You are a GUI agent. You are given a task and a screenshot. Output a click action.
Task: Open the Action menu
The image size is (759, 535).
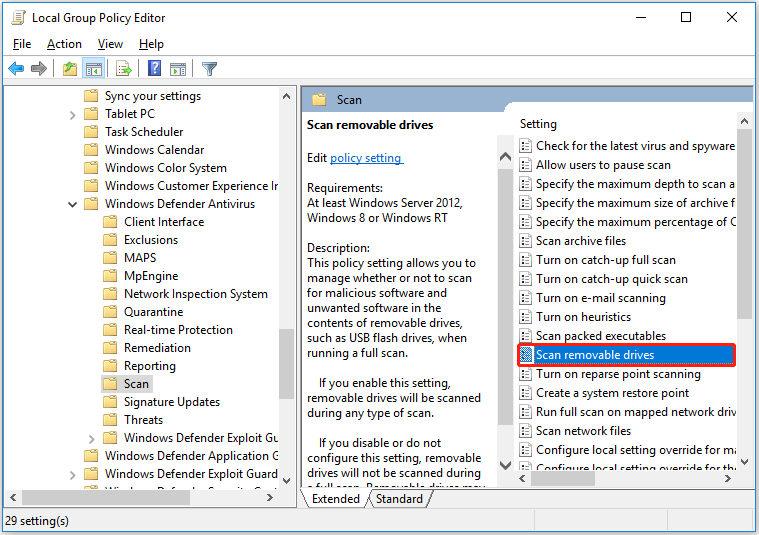(x=64, y=44)
